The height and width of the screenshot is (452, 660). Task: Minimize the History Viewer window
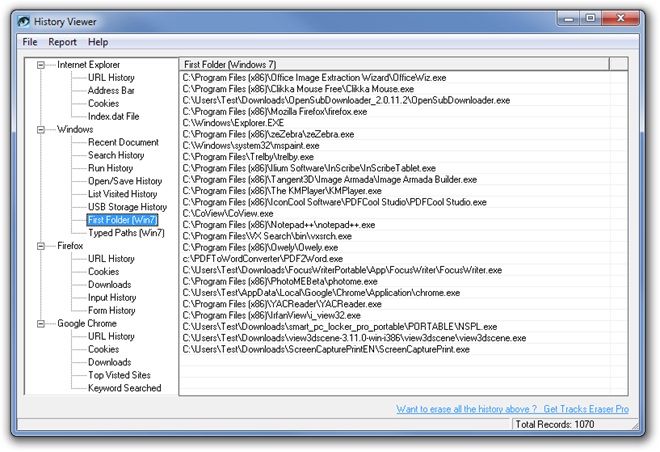pyautogui.click(x=569, y=18)
